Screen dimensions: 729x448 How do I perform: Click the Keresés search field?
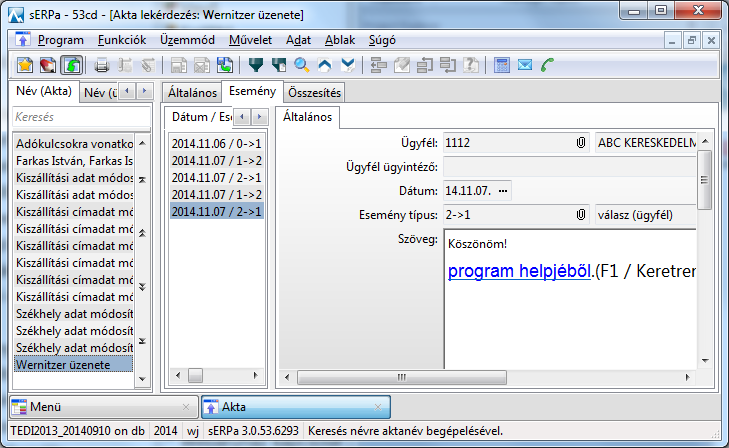tap(81, 117)
